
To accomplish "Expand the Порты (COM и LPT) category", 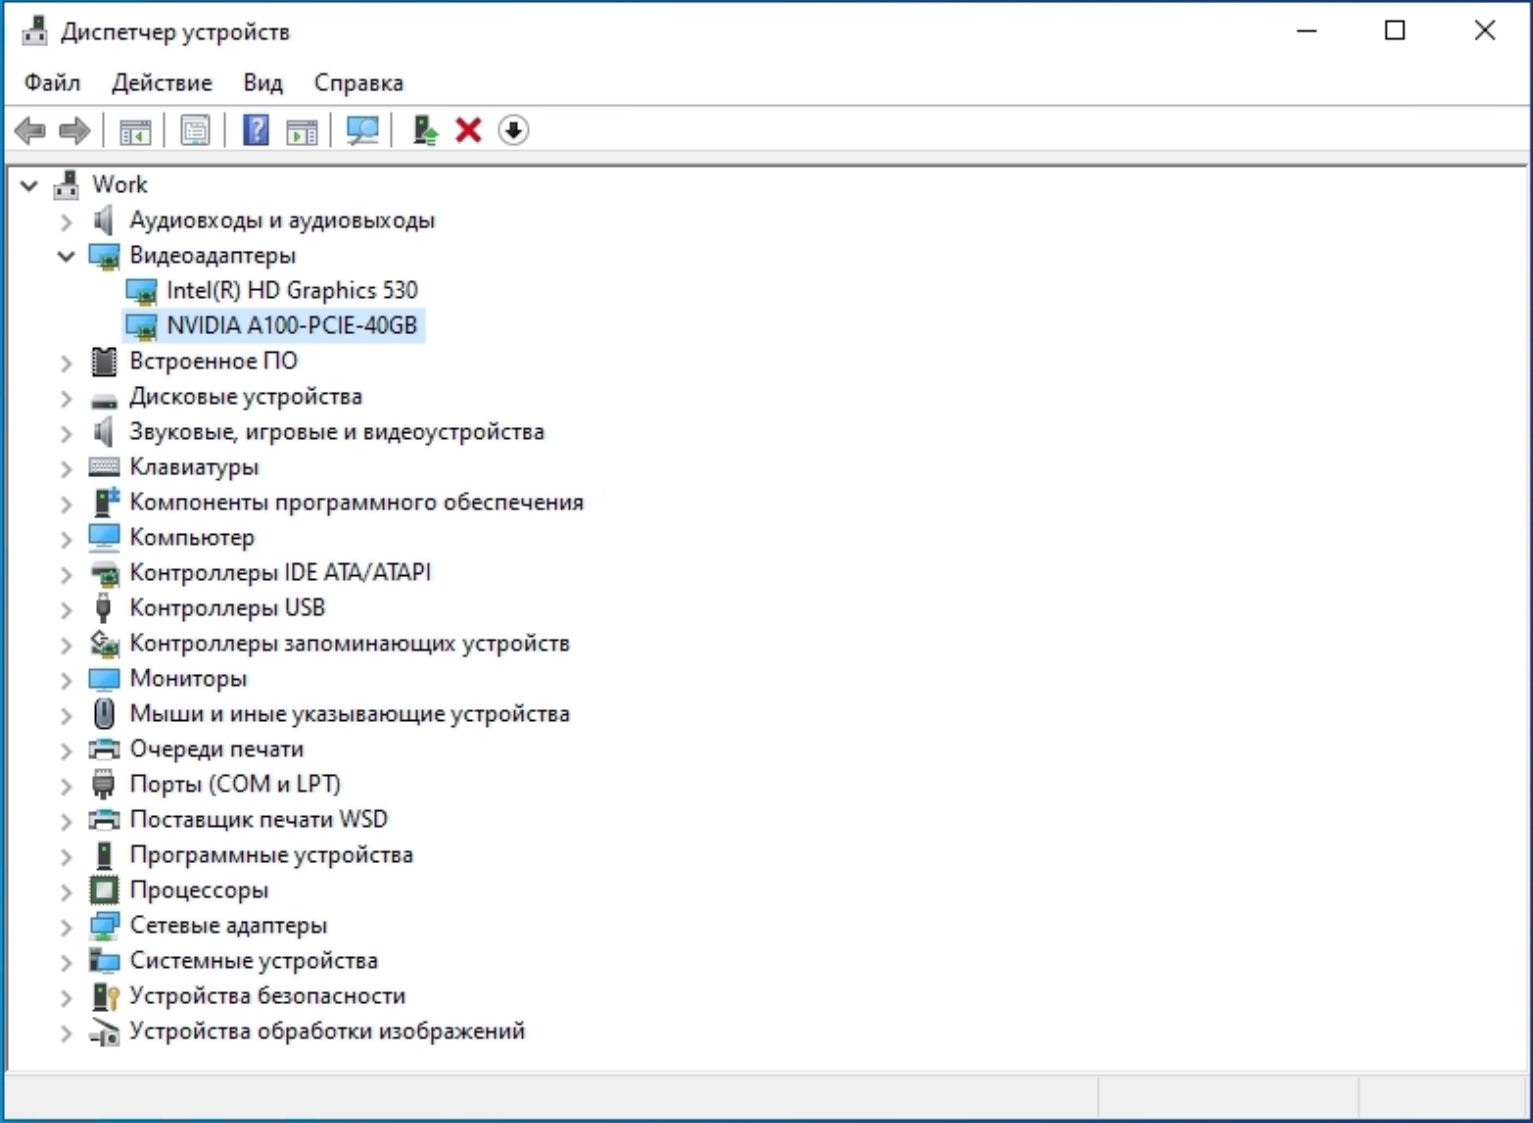I will (66, 785).
